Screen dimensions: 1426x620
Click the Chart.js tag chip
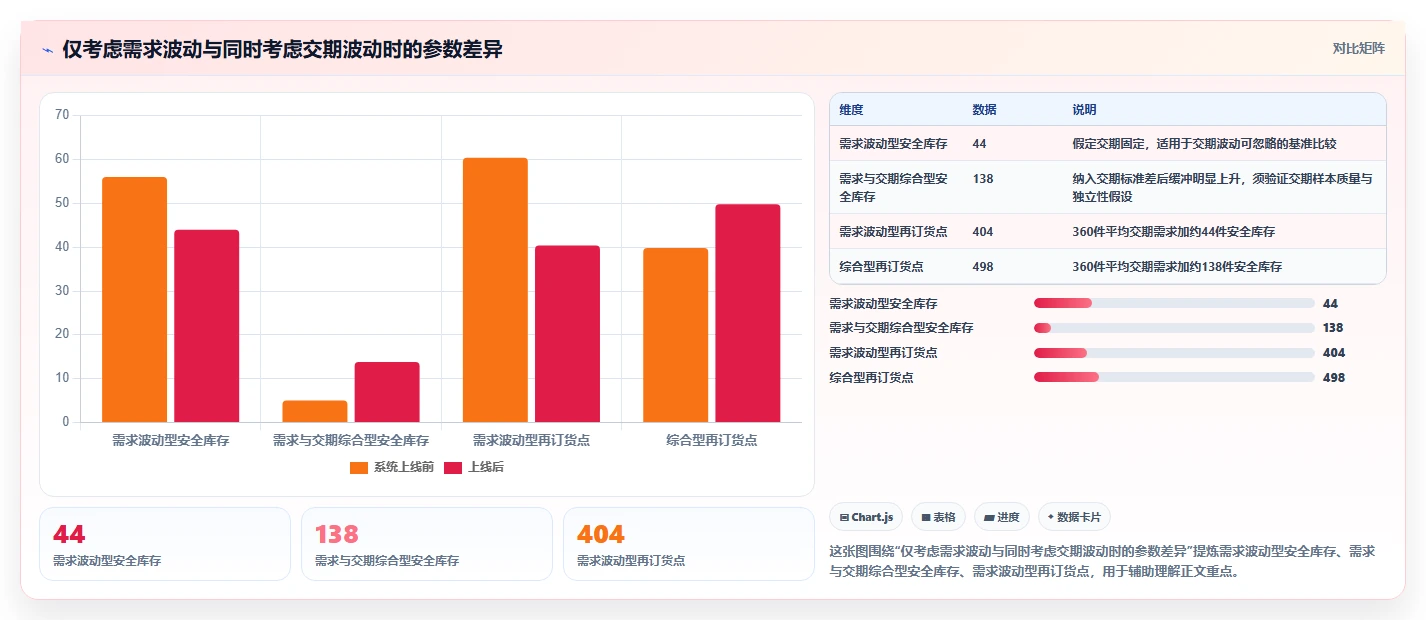[x=866, y=517]
